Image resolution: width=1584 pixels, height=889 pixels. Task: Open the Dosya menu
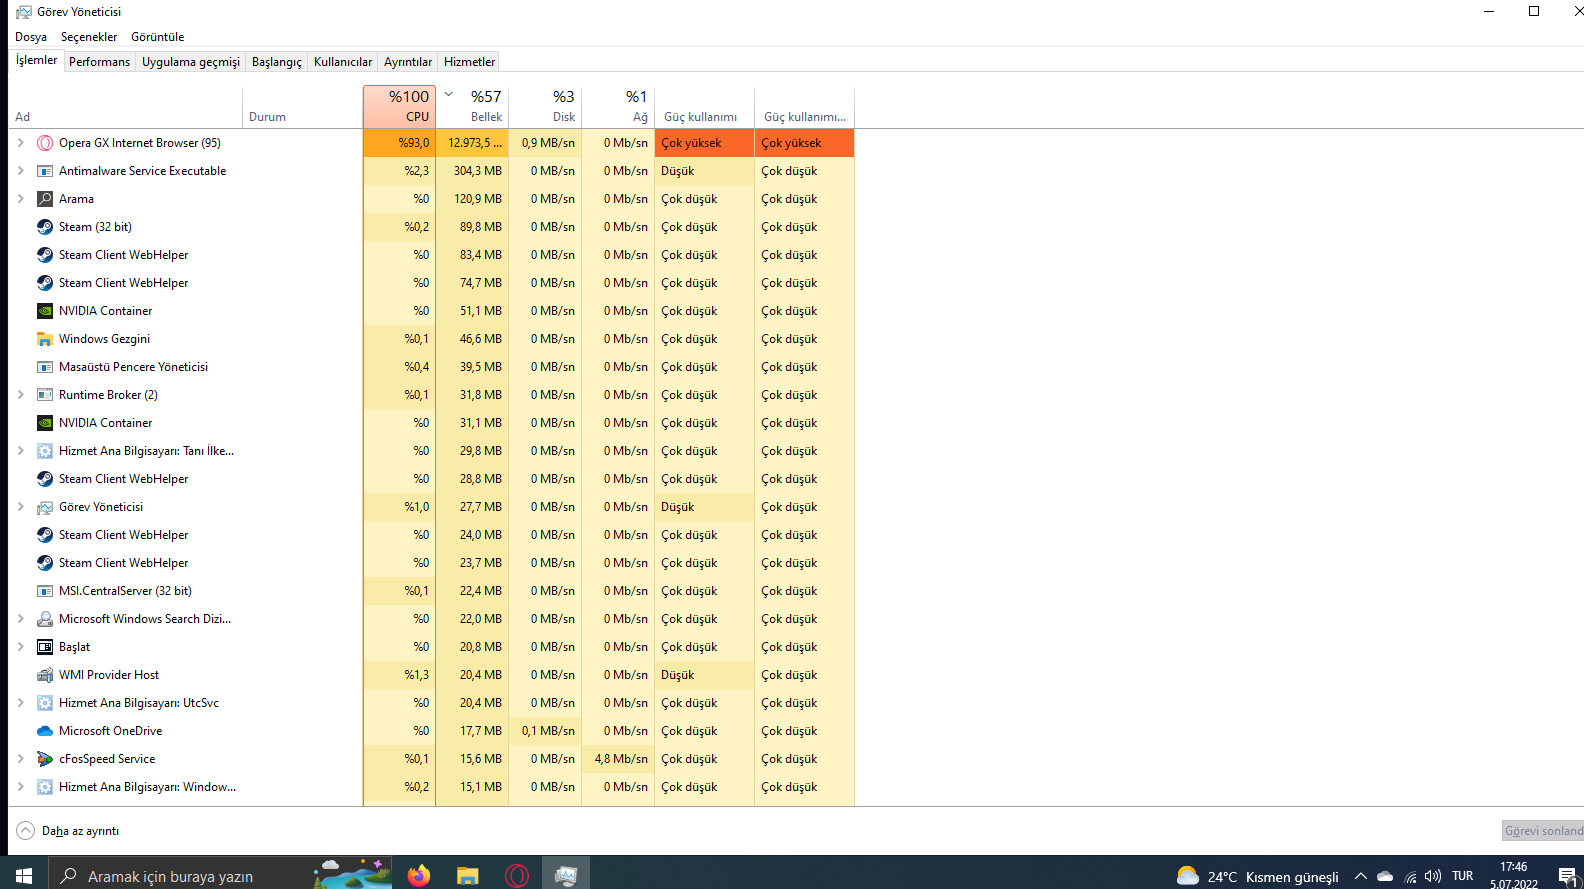click(x=31, y=37)
